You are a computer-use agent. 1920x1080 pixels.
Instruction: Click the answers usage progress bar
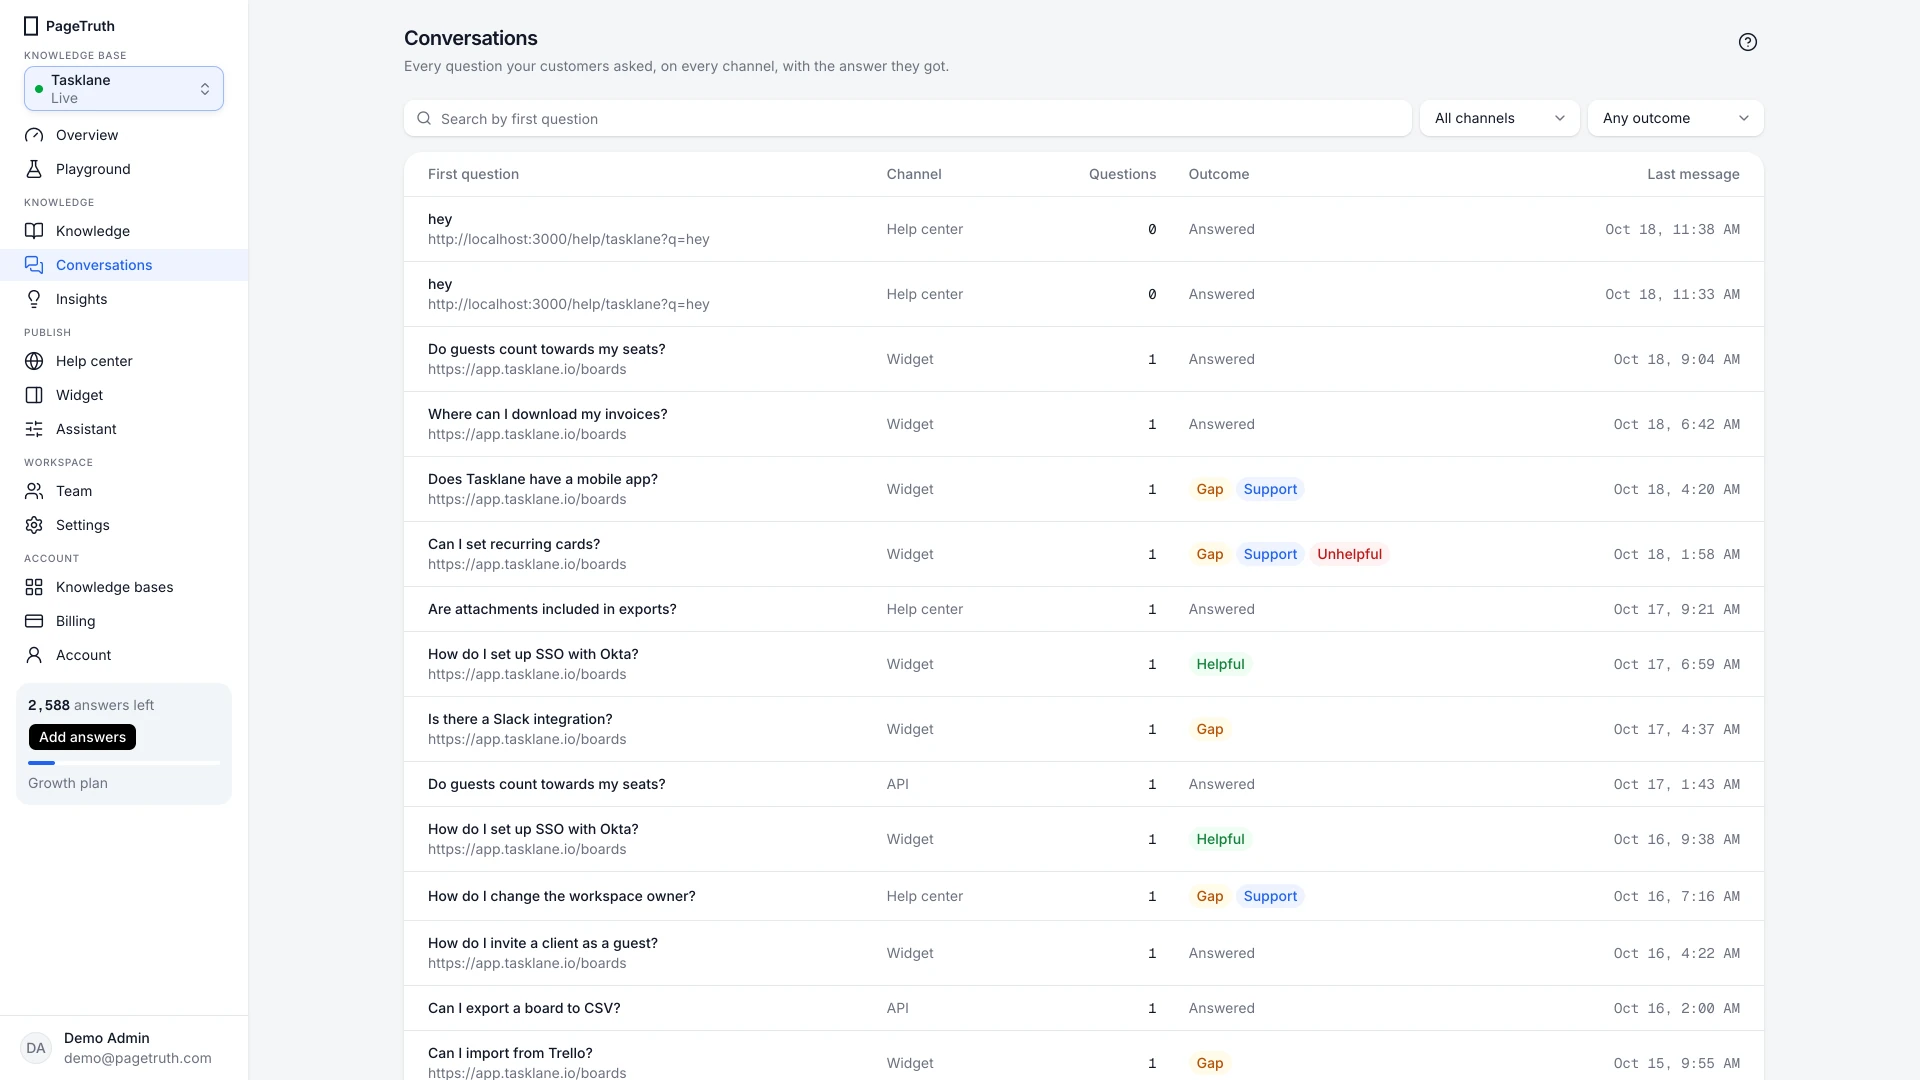tap(124, 763)
